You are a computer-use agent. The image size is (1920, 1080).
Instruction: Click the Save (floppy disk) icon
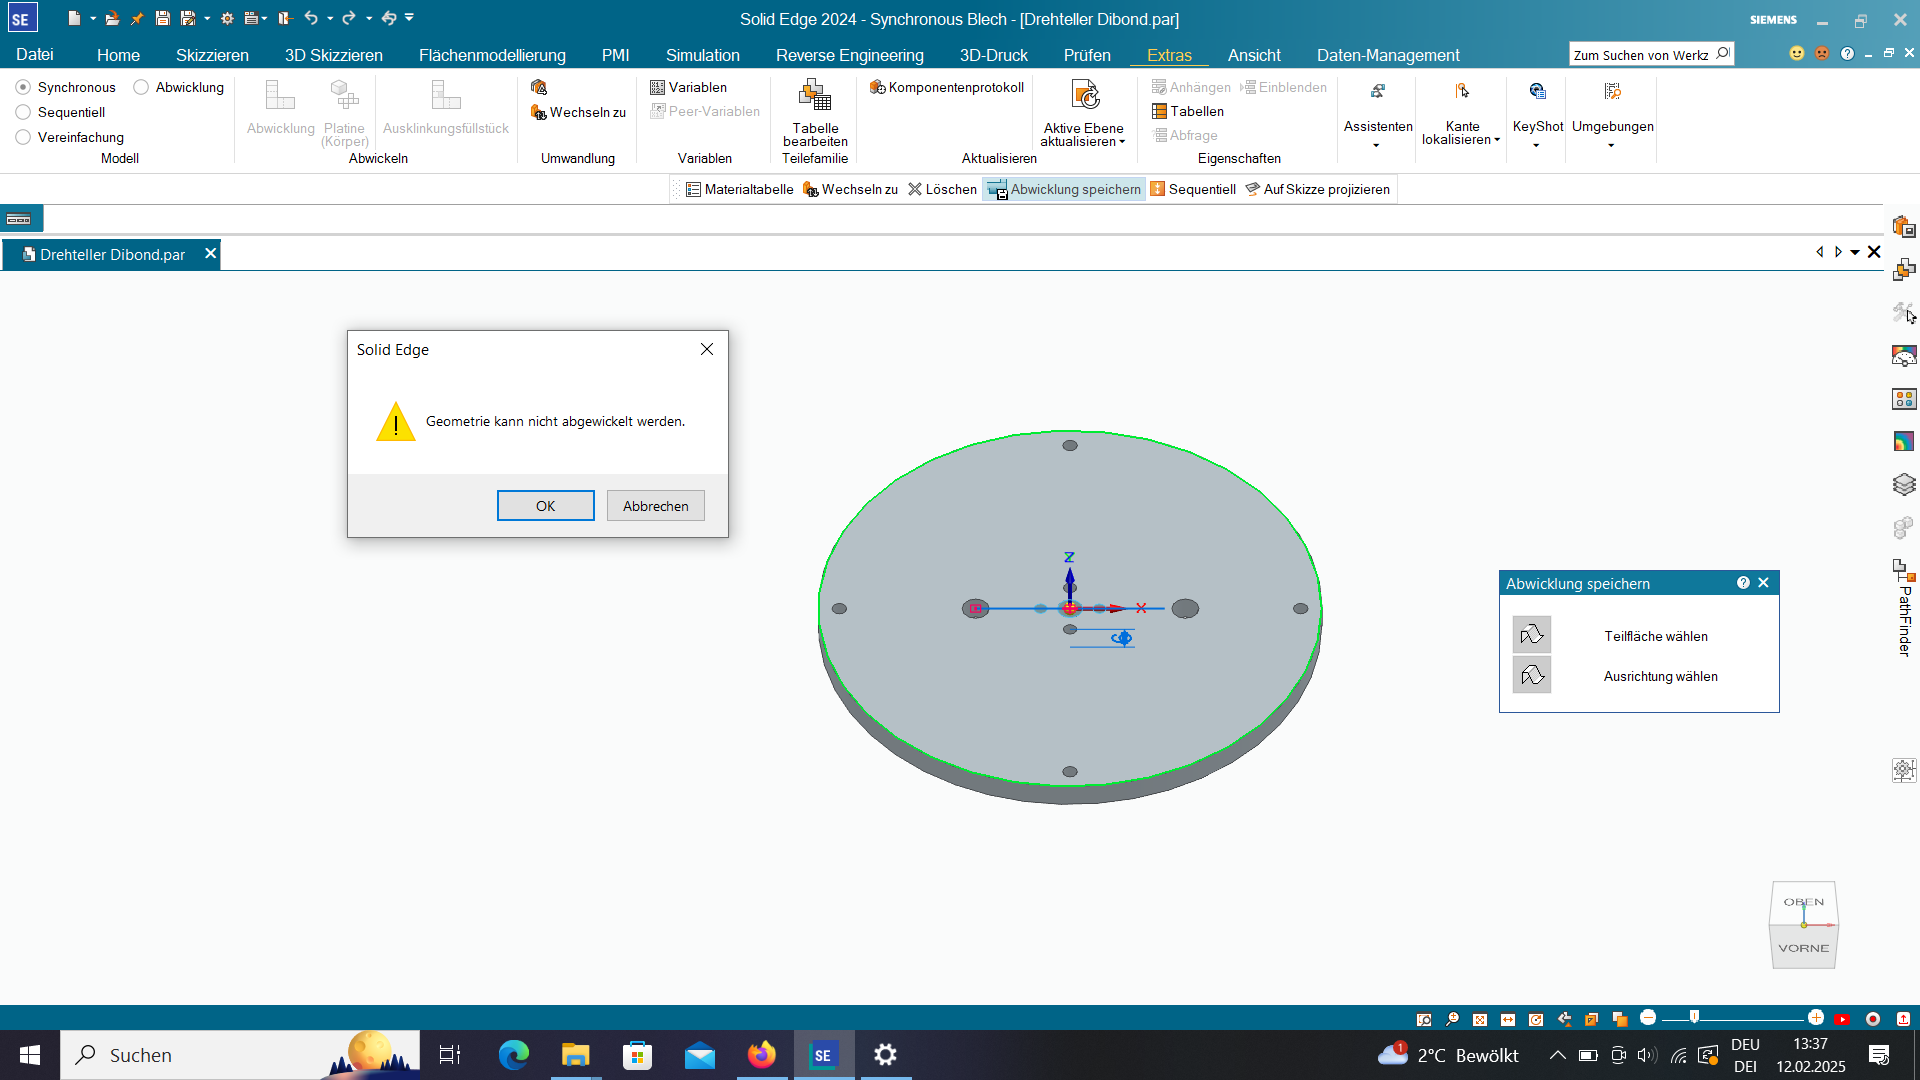(162, 18)
